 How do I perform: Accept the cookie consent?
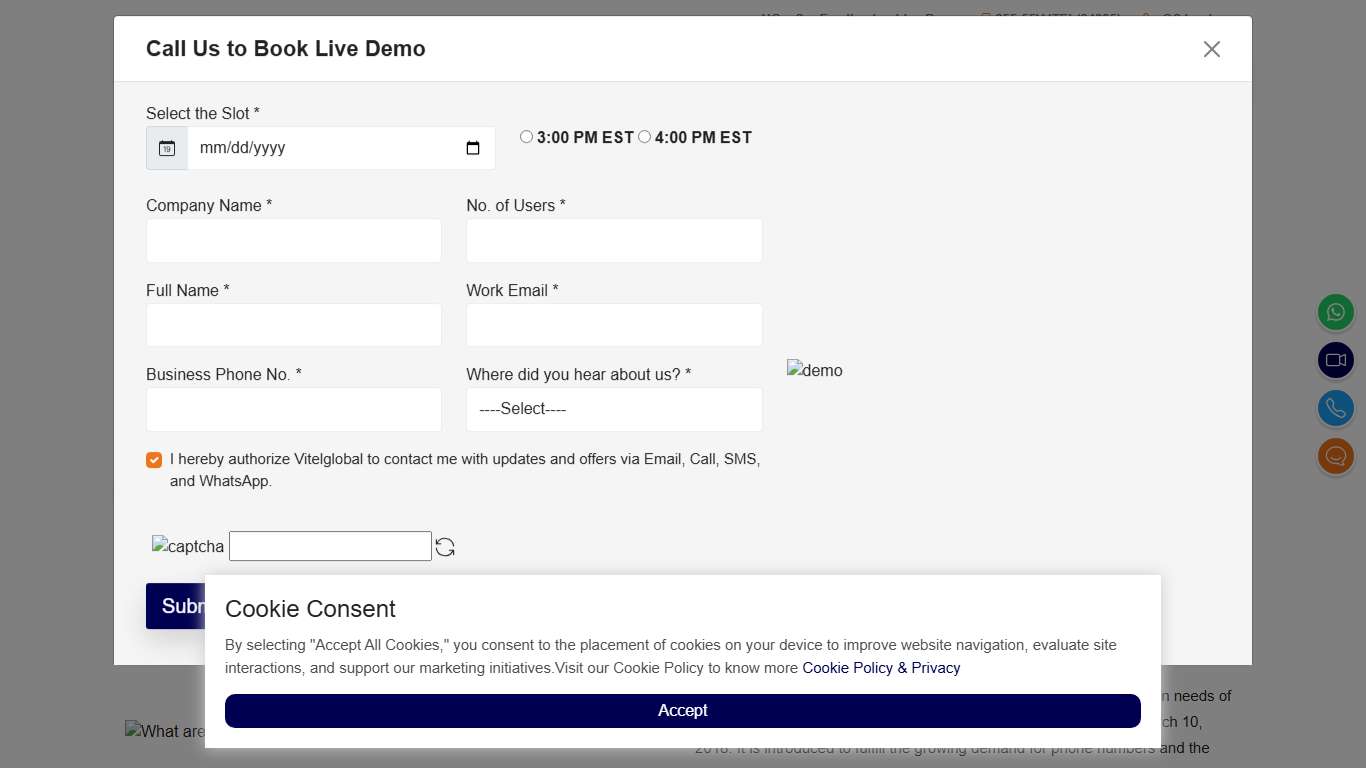682,711
